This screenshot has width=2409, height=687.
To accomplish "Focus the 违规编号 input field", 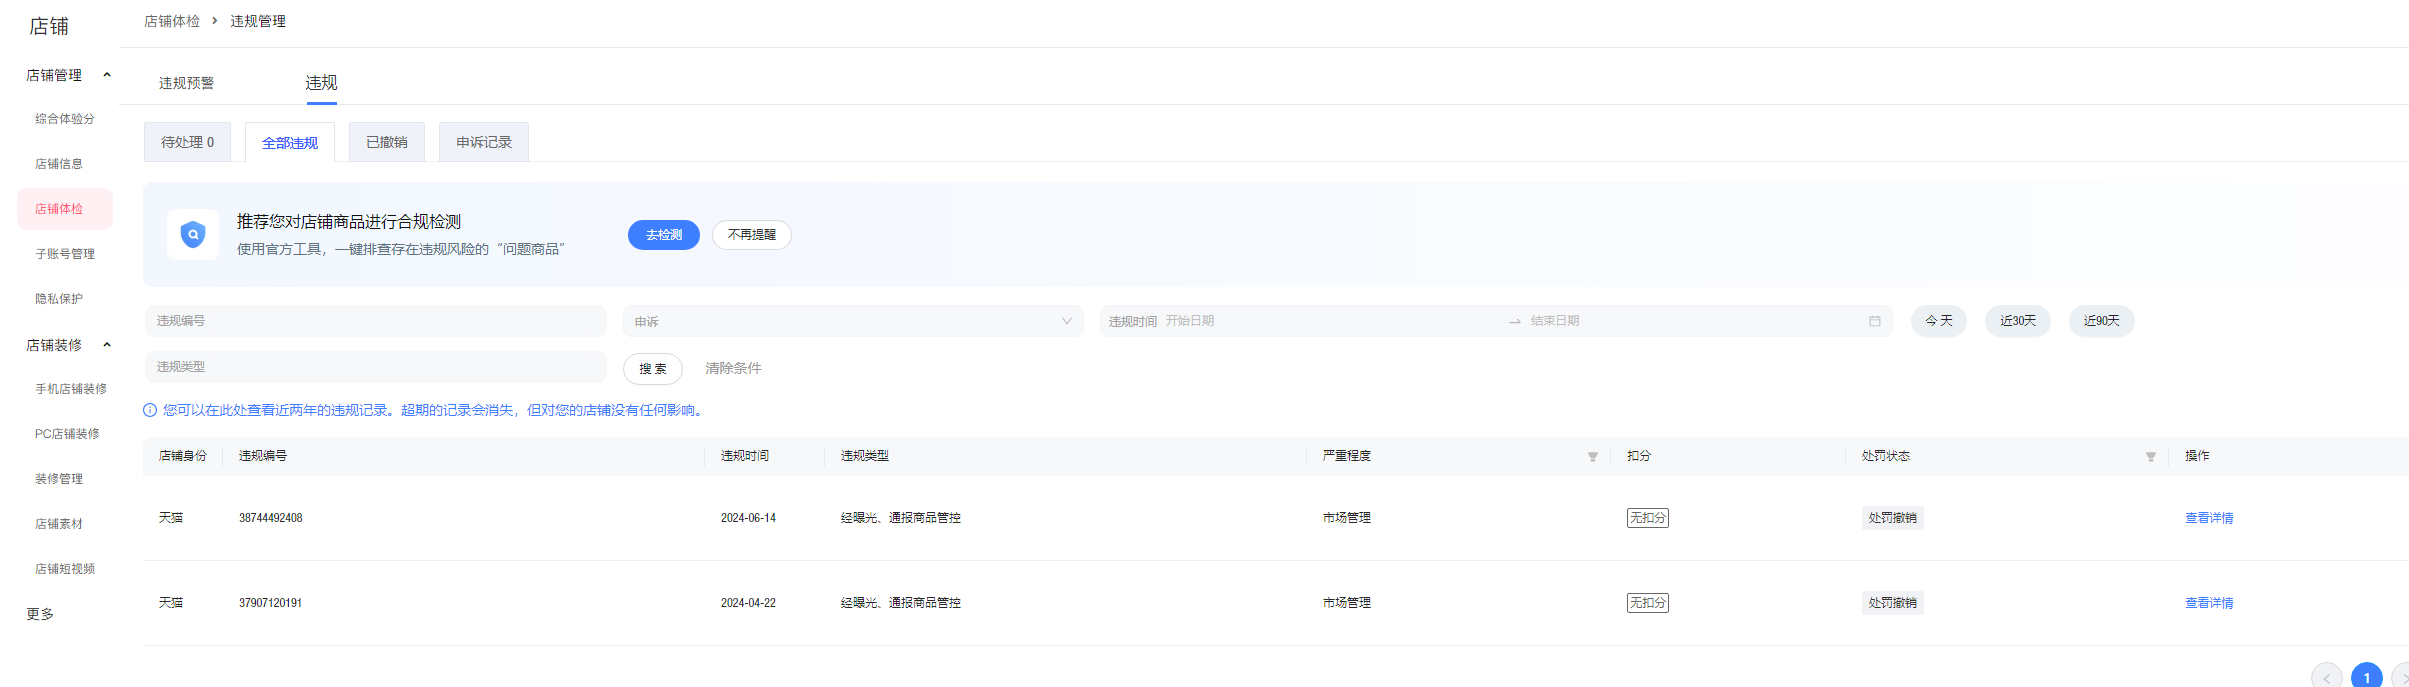I will pyautogui.click(x=375, y=321).
